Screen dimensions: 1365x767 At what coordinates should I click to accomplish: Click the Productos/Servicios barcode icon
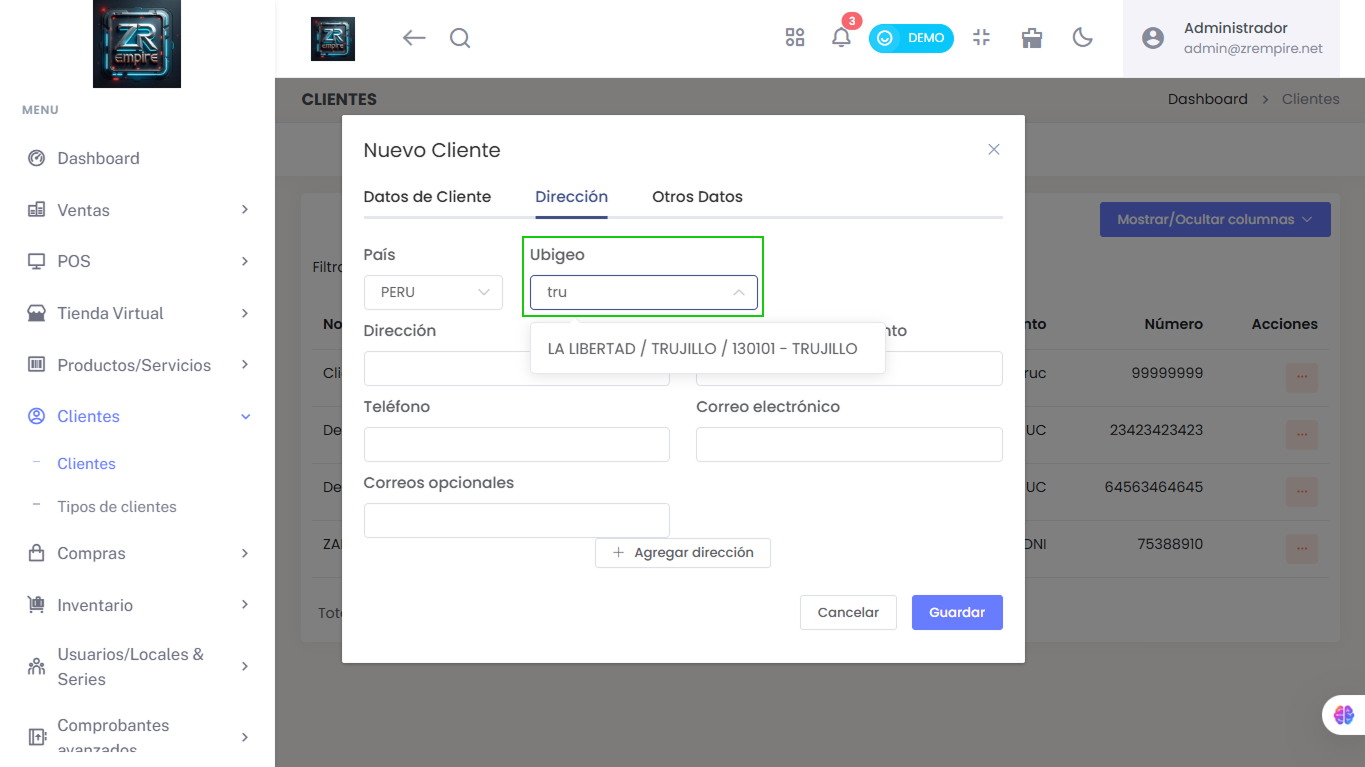point(37,365)
